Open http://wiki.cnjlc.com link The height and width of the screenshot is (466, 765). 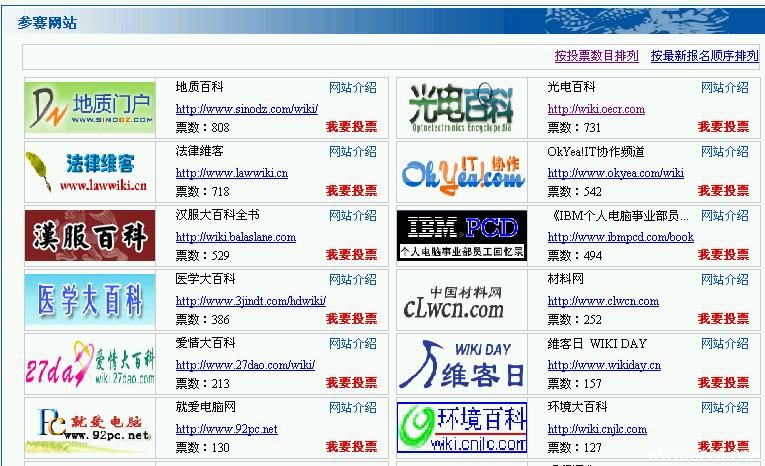click(x=597, y=429)
